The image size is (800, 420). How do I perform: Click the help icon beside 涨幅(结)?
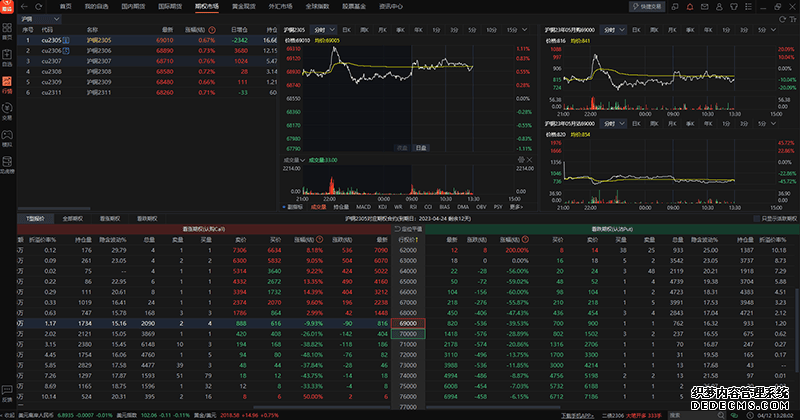click(x=214, y=30)
